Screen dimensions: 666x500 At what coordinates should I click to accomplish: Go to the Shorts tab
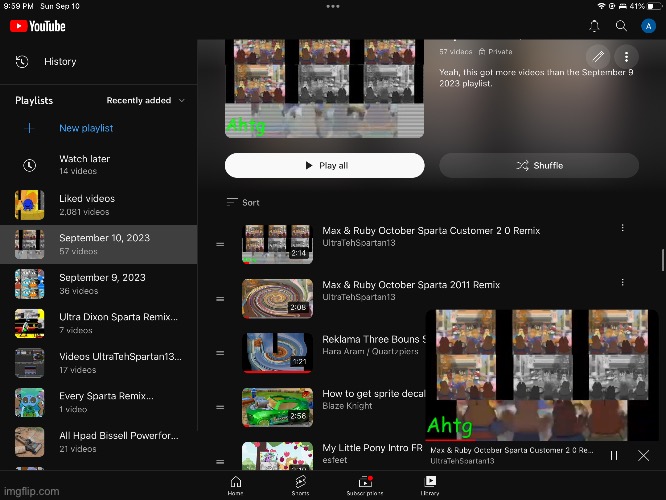(x=300, y=486)
